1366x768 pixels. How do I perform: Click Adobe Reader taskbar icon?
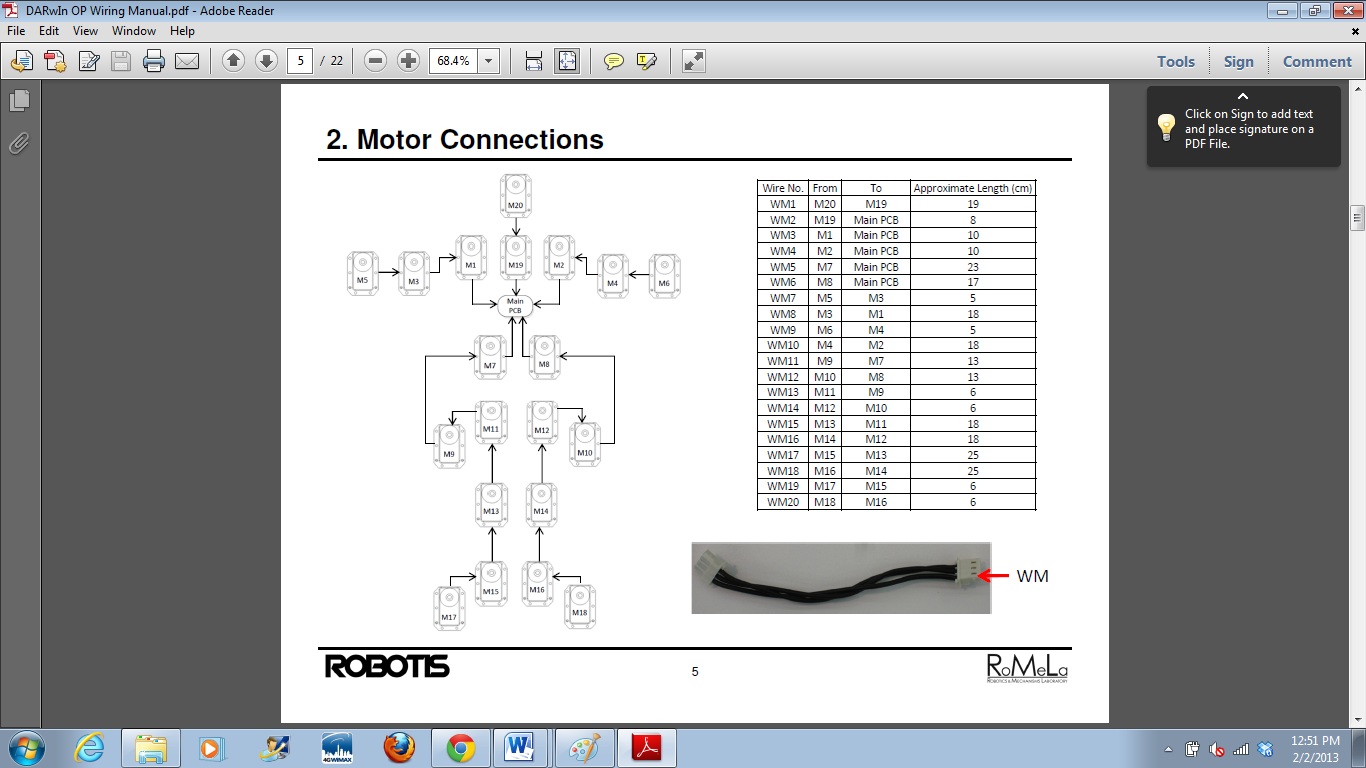[647, 748]
